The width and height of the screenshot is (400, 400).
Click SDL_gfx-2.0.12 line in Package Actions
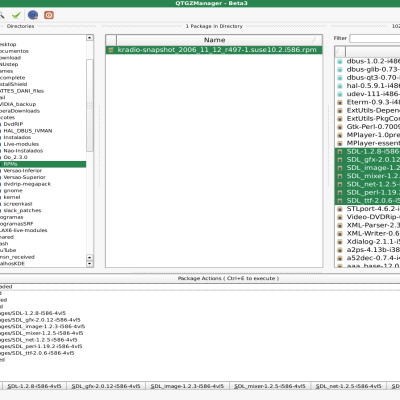[x=40, y=320]
